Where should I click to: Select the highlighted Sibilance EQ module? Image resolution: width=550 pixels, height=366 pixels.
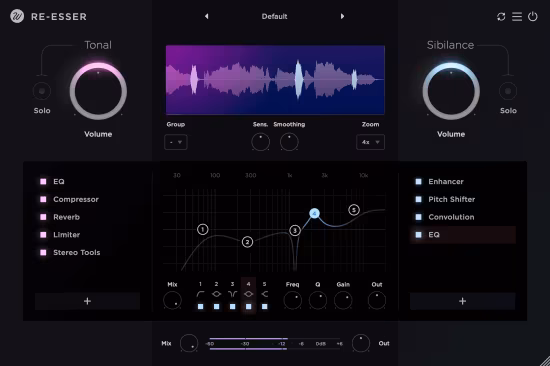pos(463,235)
